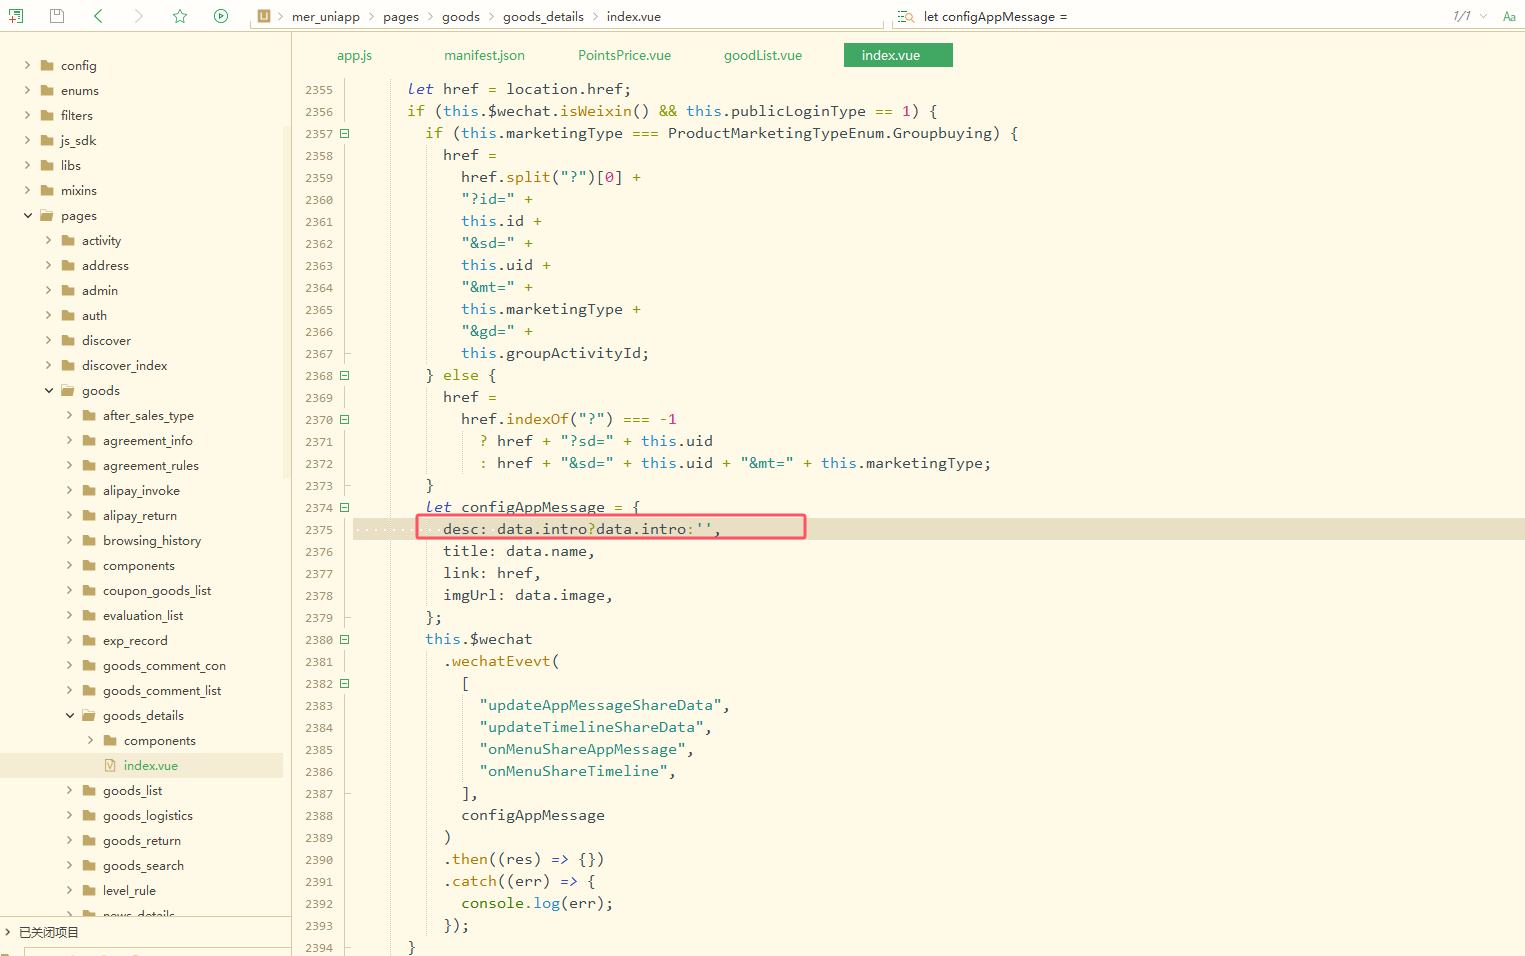Click the mixins folder icon
The width and height of the screenshot is (1525, 956).
pos(47,190)
